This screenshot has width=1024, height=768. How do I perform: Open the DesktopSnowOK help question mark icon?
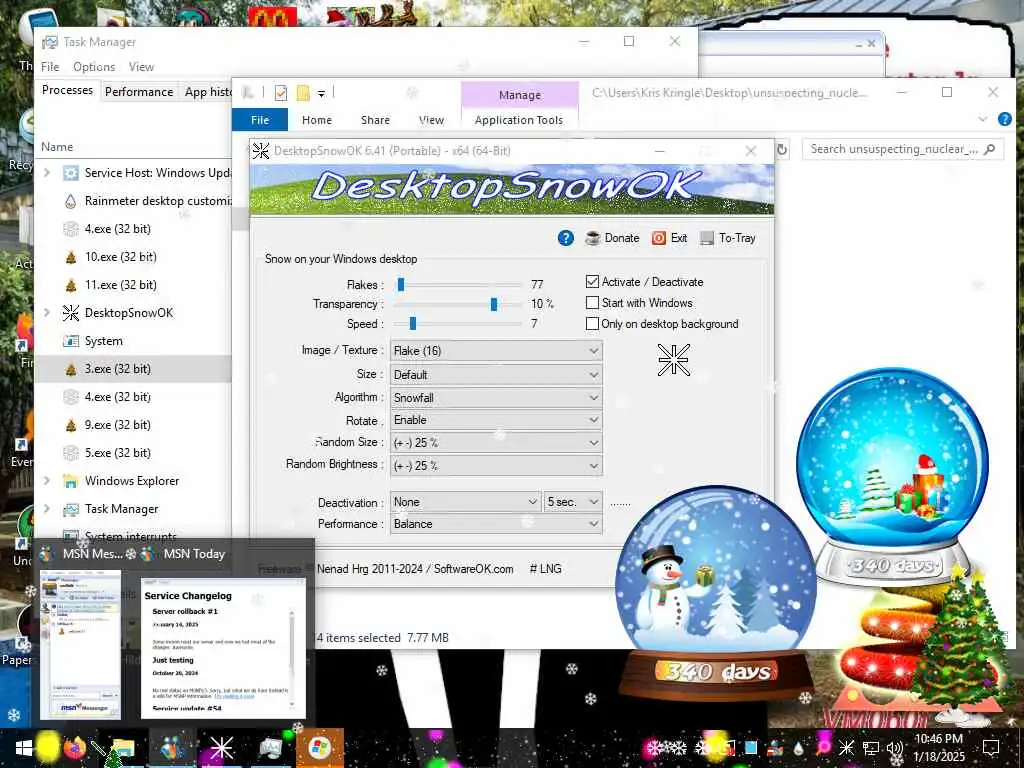(566, 238)
